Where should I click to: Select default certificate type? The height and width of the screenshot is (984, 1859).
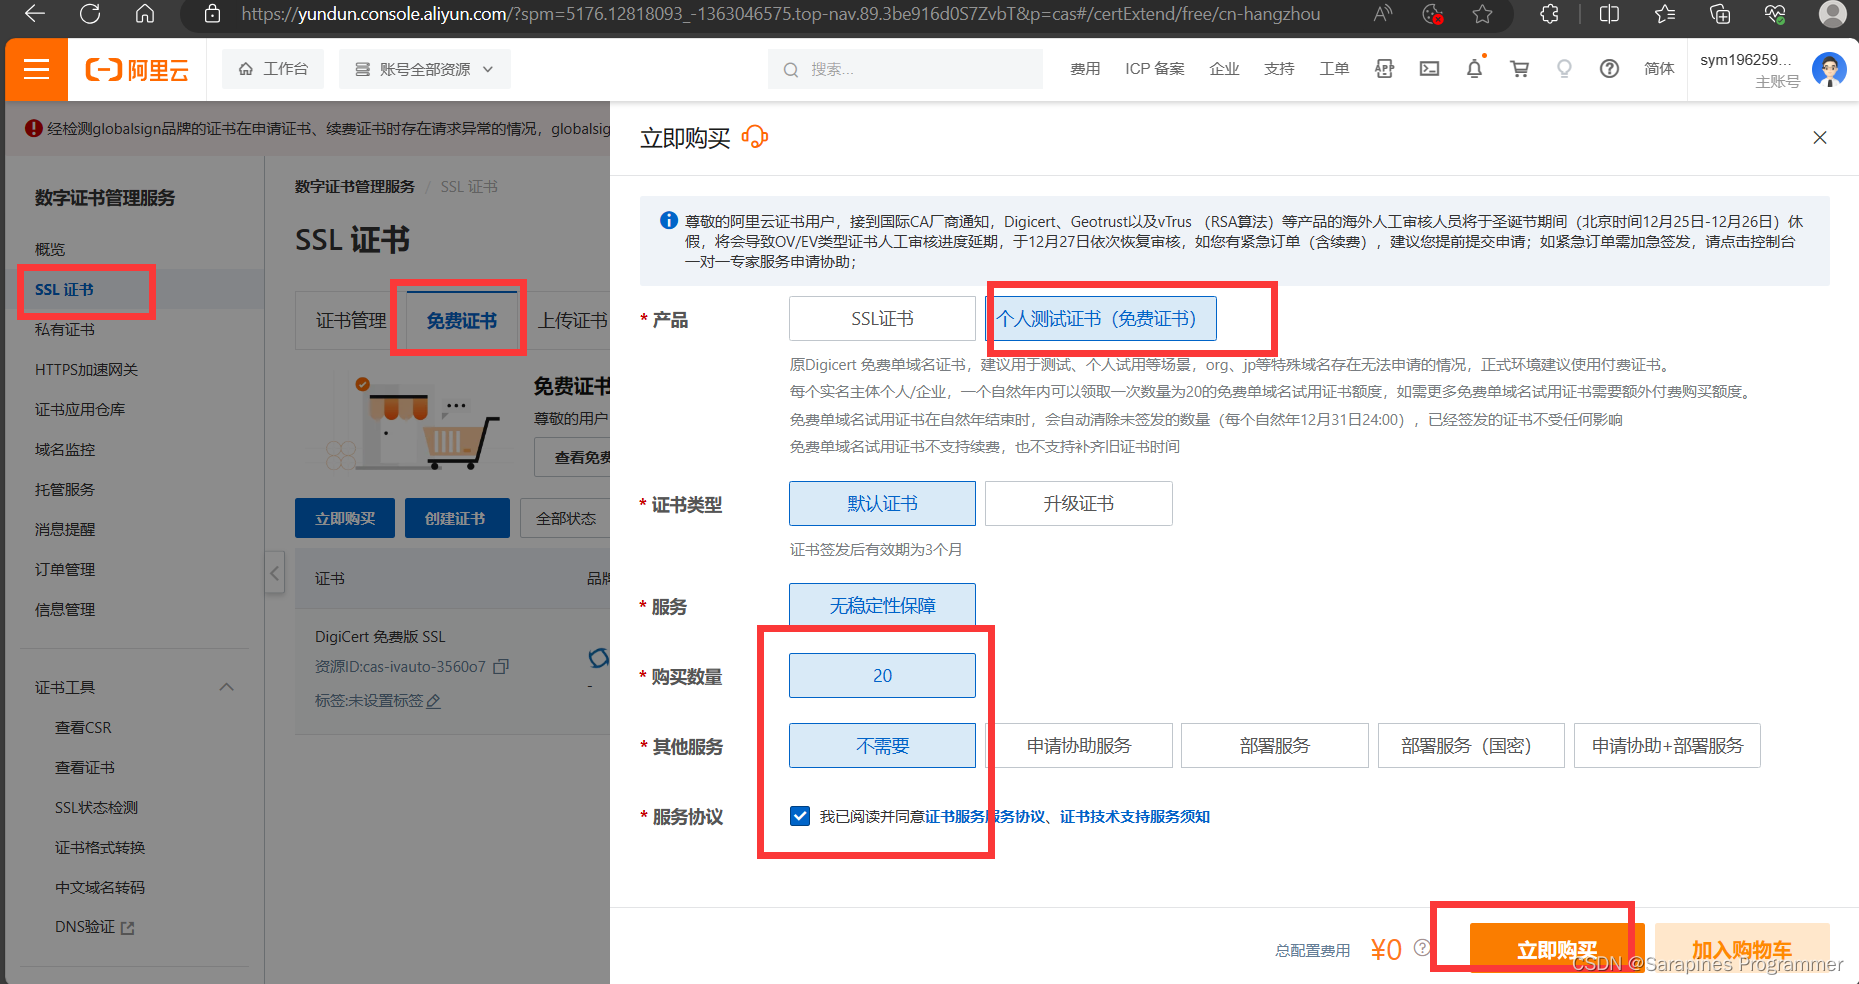[x=882, y=504]
